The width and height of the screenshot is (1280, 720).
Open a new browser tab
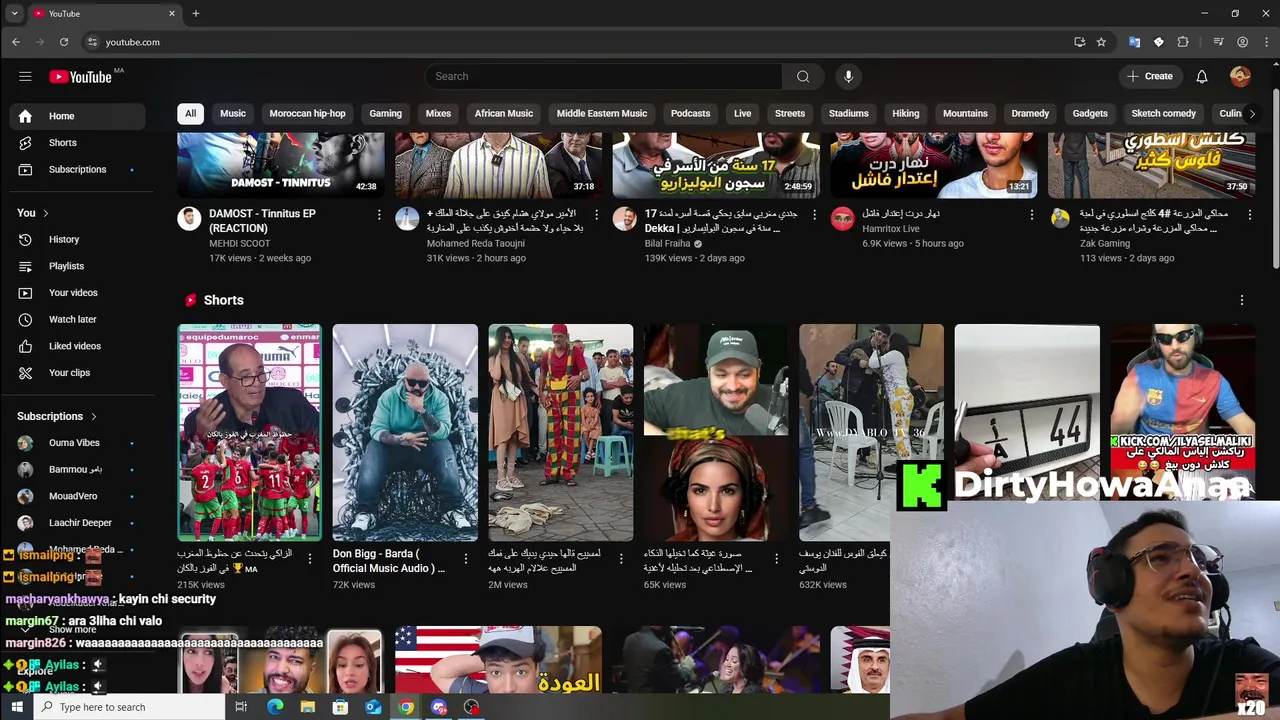pos(196,13)
